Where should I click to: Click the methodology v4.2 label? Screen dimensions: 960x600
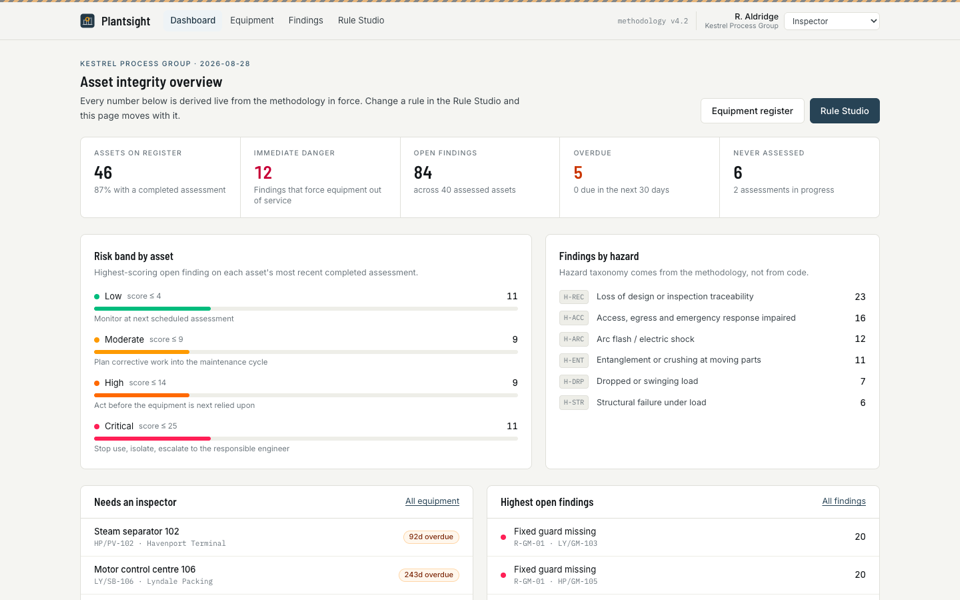click(x=653, y=21)
